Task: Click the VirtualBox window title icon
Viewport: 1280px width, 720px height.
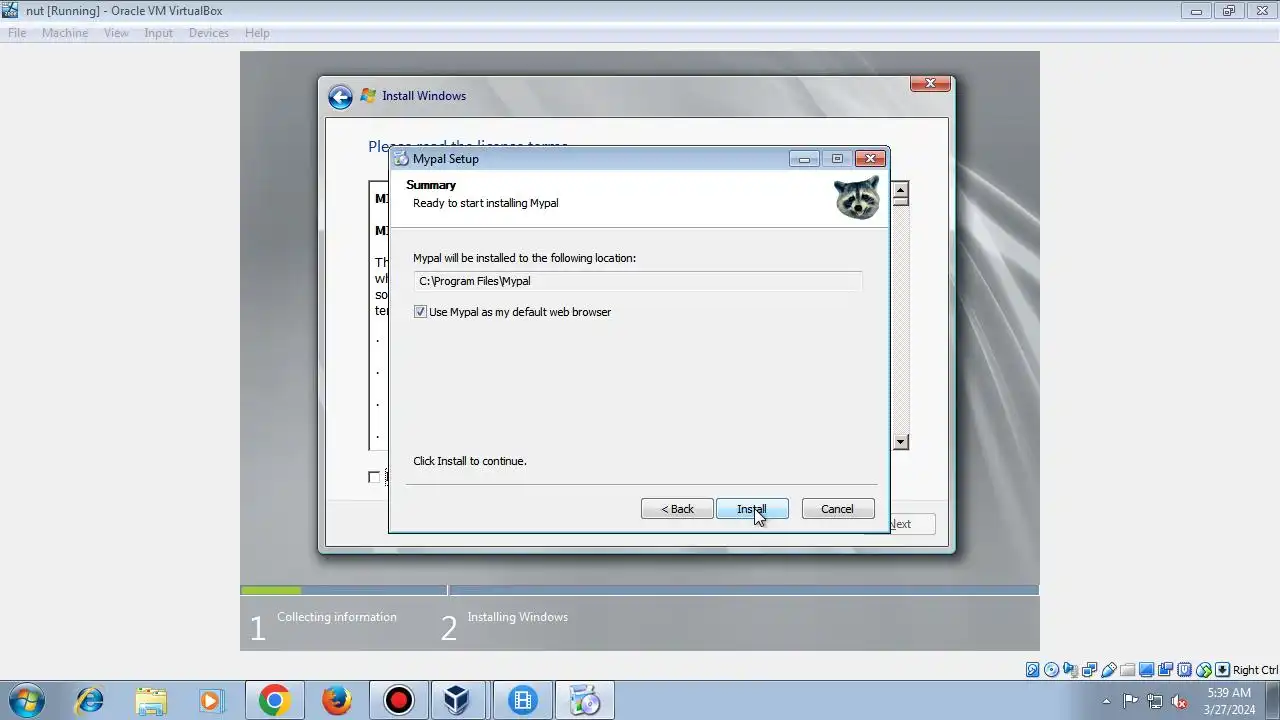Action: tap(10, 11)
